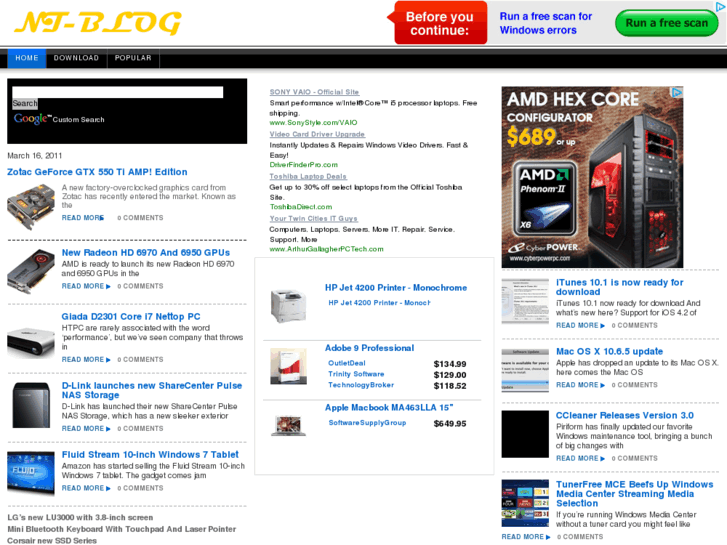The height and width of the screenshot is (545, 727).
Task: Read more on the Radeon HD 6970 article
Action: coord(86,286)
